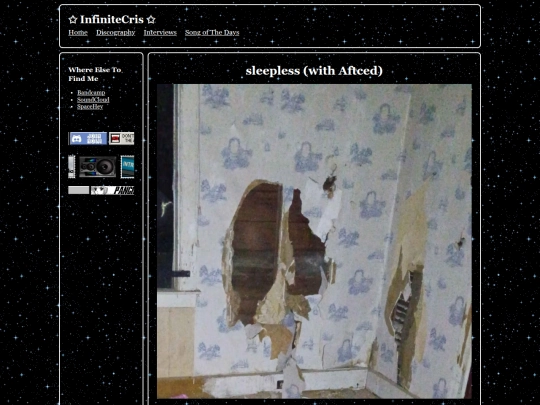Screen dimensions: 540x405
Task: Click 'Where Else To Find Me' heading
Action: [95, 74]
